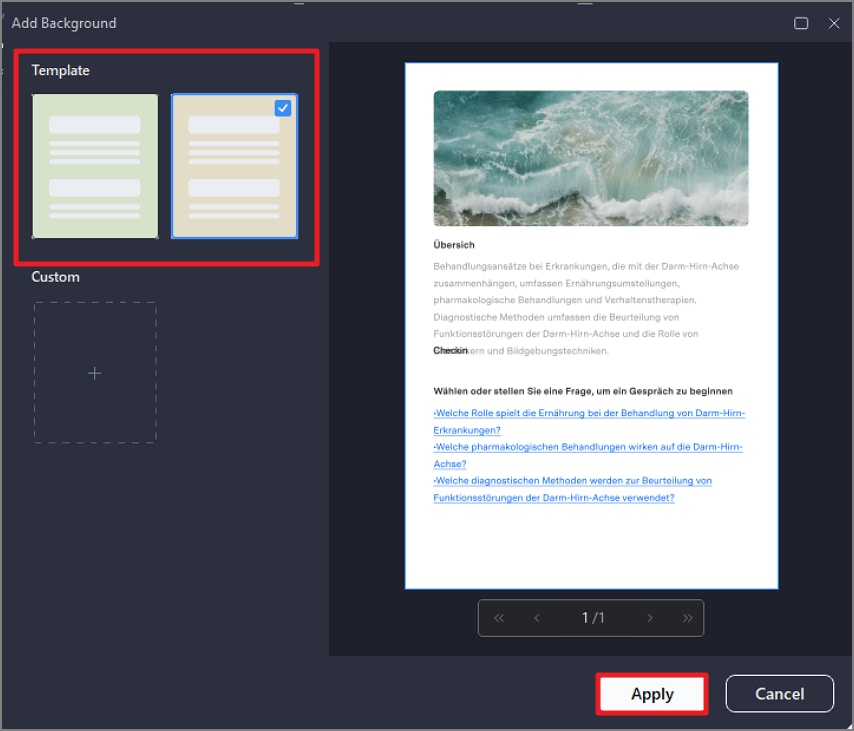
Task: Open link about diagnostischen Methoden
Action: (x=572, y=489)
